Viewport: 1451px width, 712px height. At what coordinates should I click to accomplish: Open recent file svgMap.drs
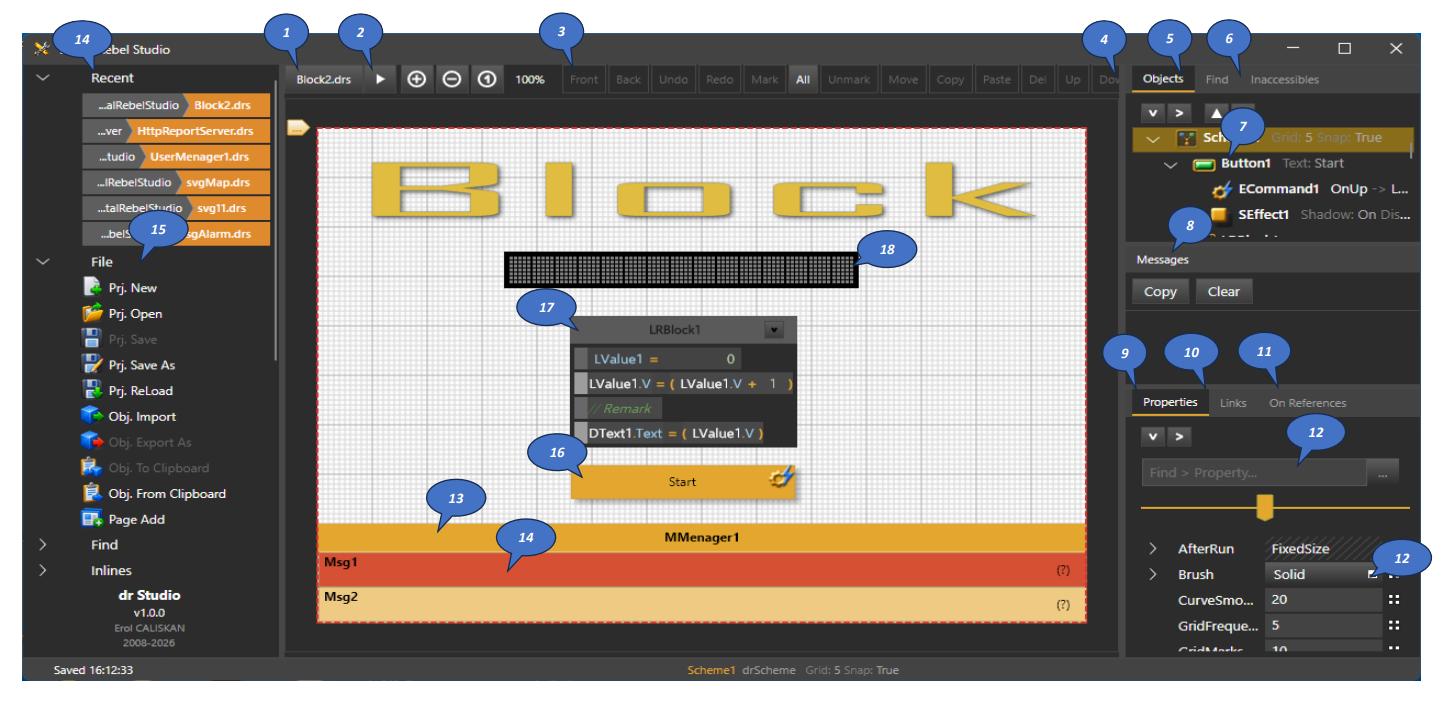point(176,182)
